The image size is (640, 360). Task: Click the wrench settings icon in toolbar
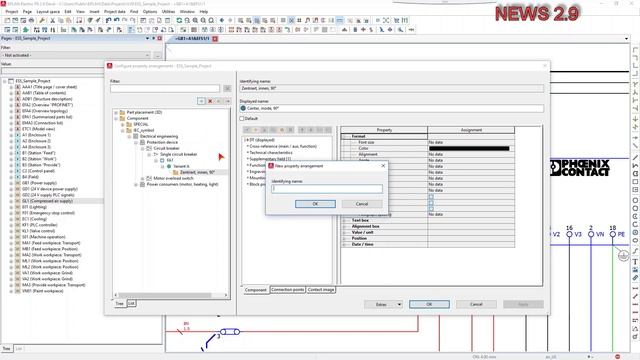(42, 20)
